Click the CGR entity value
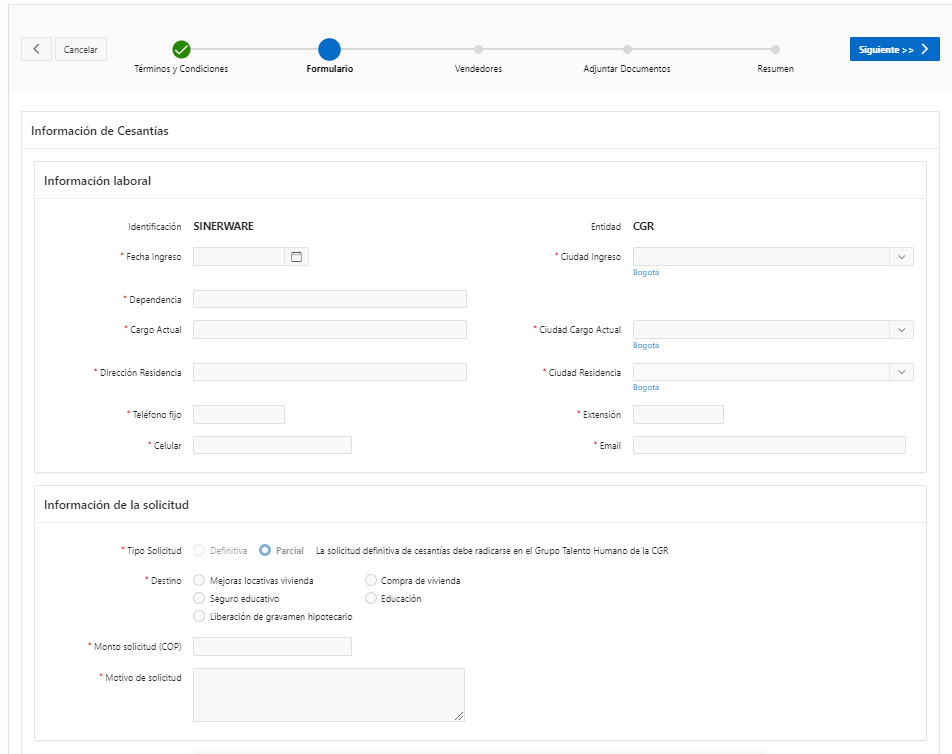Image resolution: width=952 pixels, height=754 pixels. 644,226
